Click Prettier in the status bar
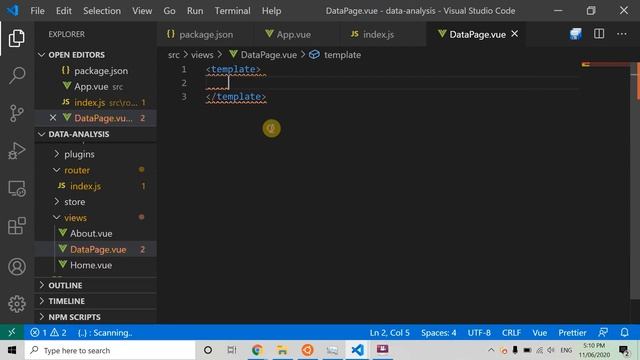The image size is (640, 360). (572, 333)
